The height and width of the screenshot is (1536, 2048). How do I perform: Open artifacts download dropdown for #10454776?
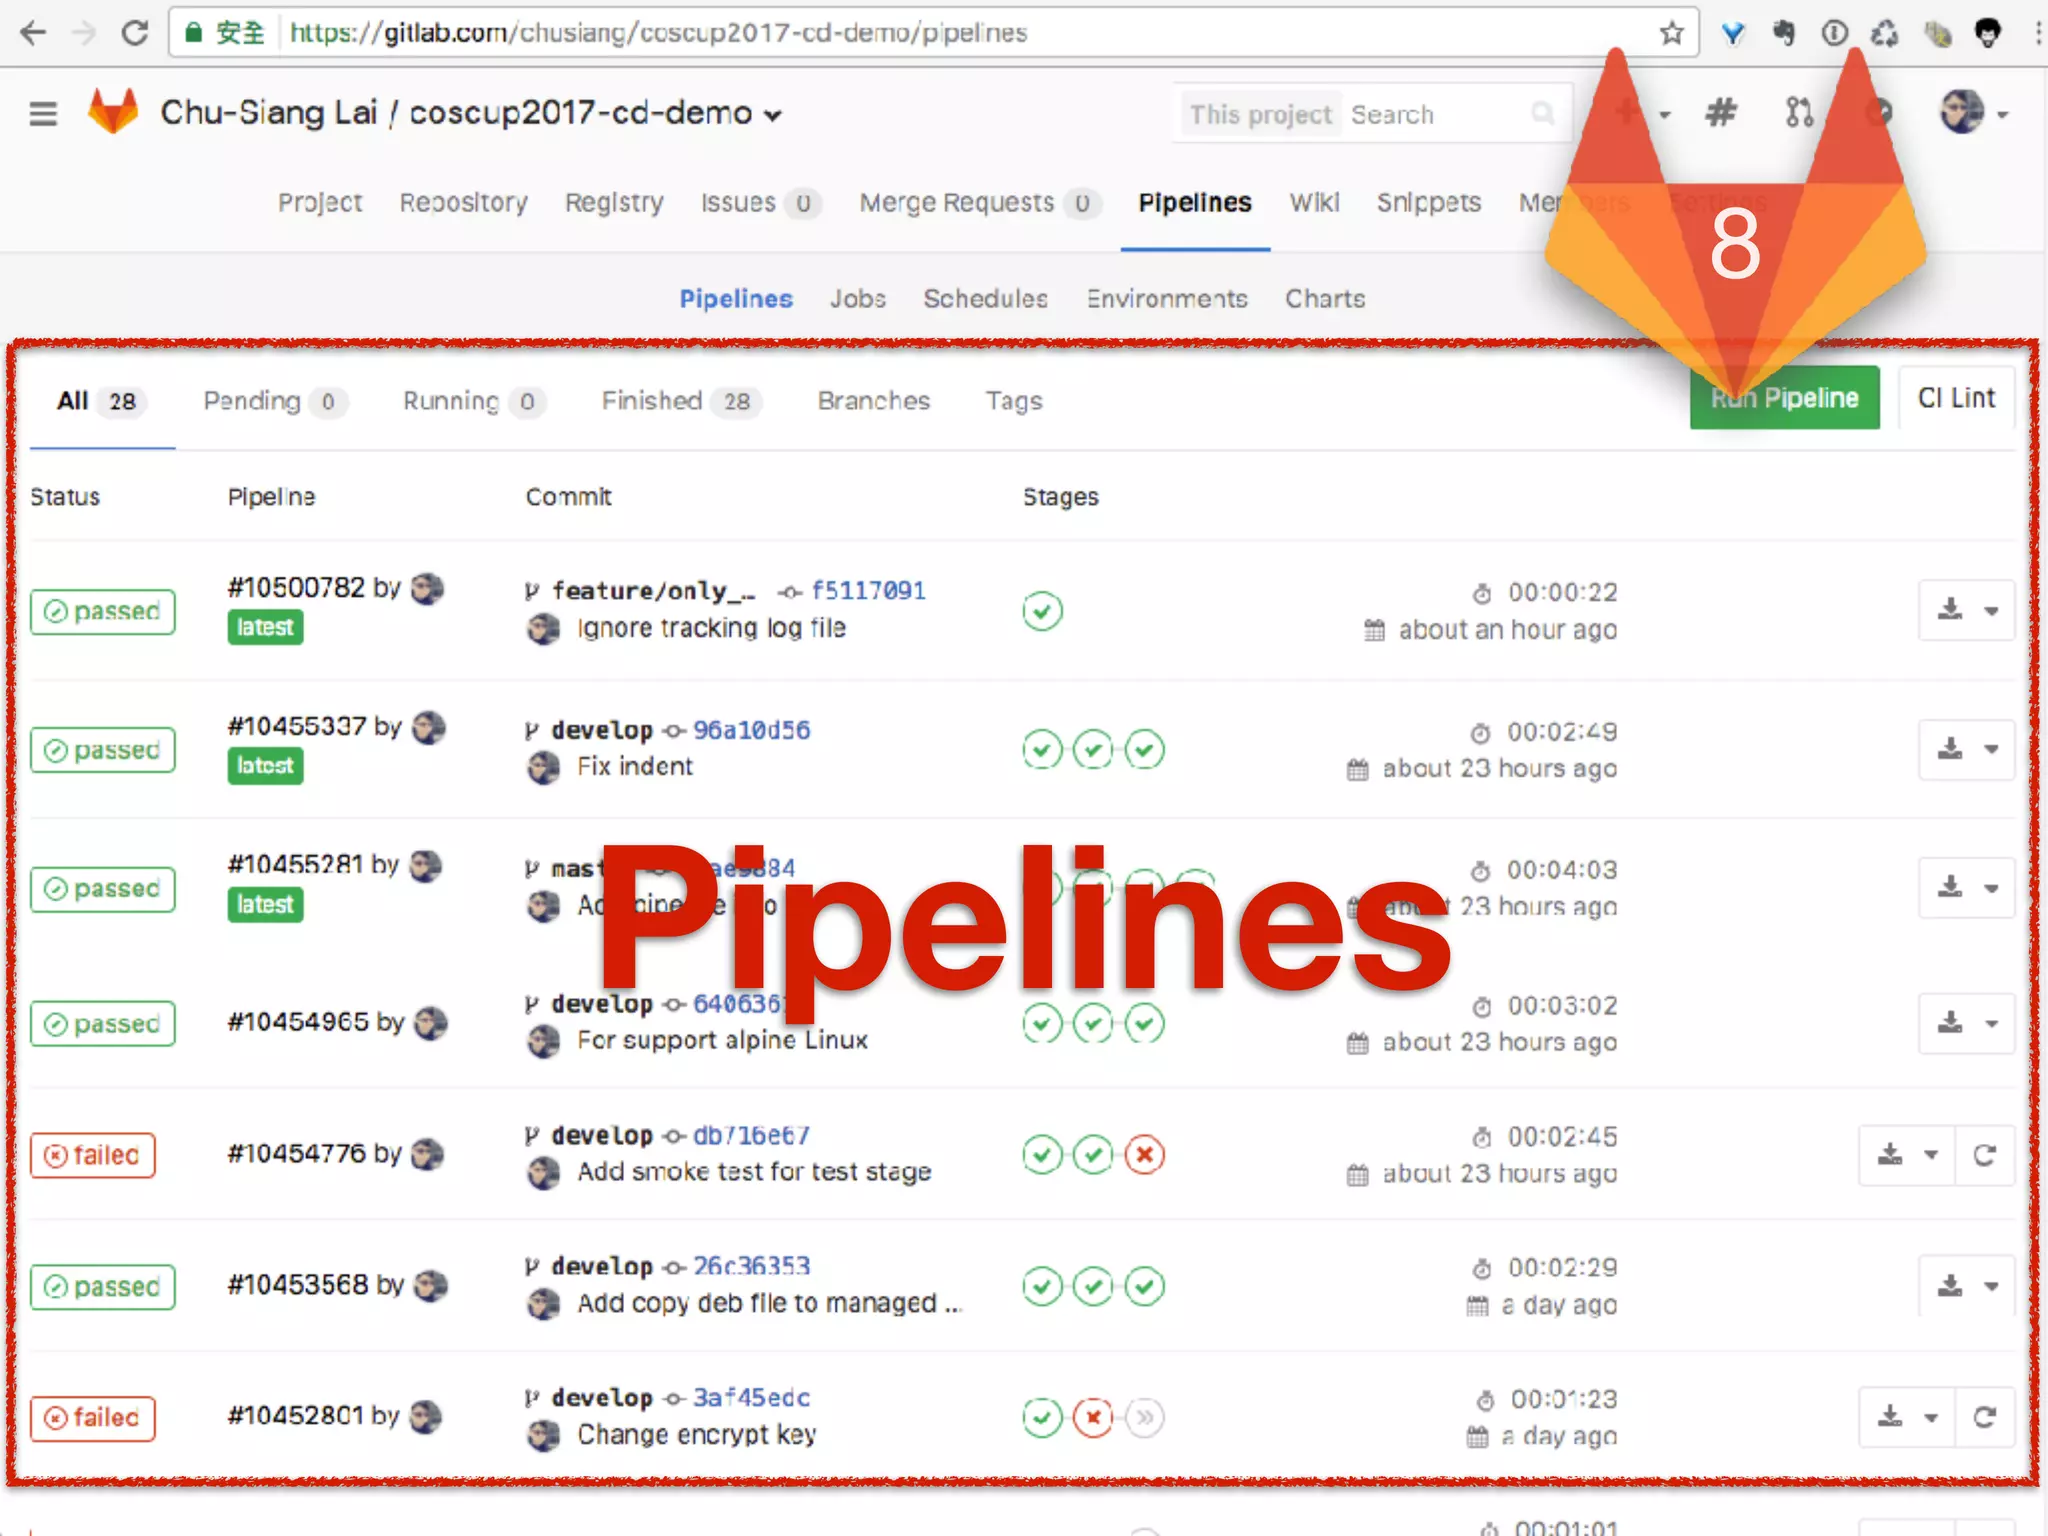(1906, 1155)
